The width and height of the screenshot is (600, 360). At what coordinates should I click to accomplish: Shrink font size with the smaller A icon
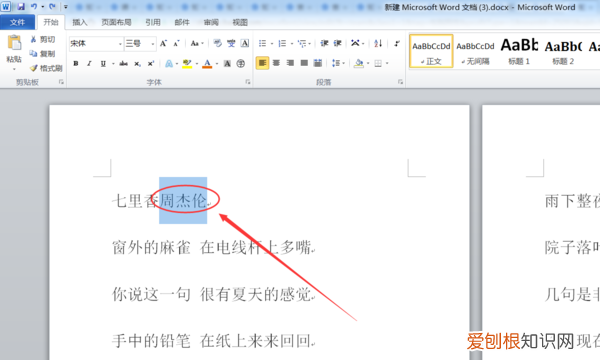tap(176, 43)
